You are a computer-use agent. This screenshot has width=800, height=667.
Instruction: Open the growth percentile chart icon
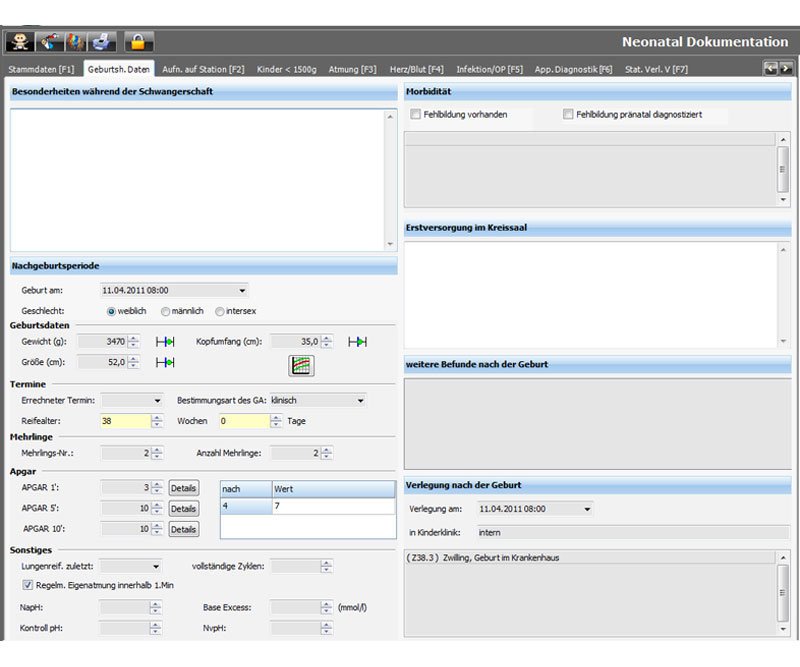pyautogui.click(x=301, y=365)
